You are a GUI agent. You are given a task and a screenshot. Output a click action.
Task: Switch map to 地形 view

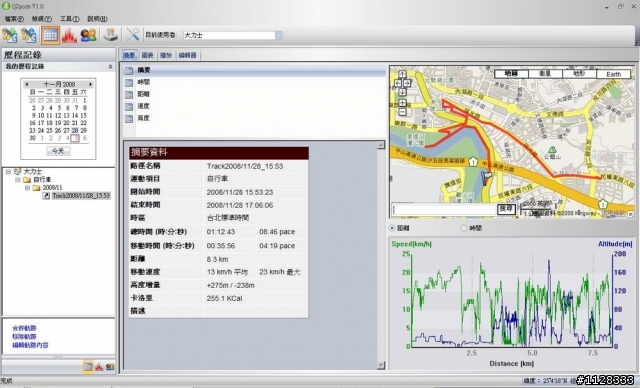point(579,74)
